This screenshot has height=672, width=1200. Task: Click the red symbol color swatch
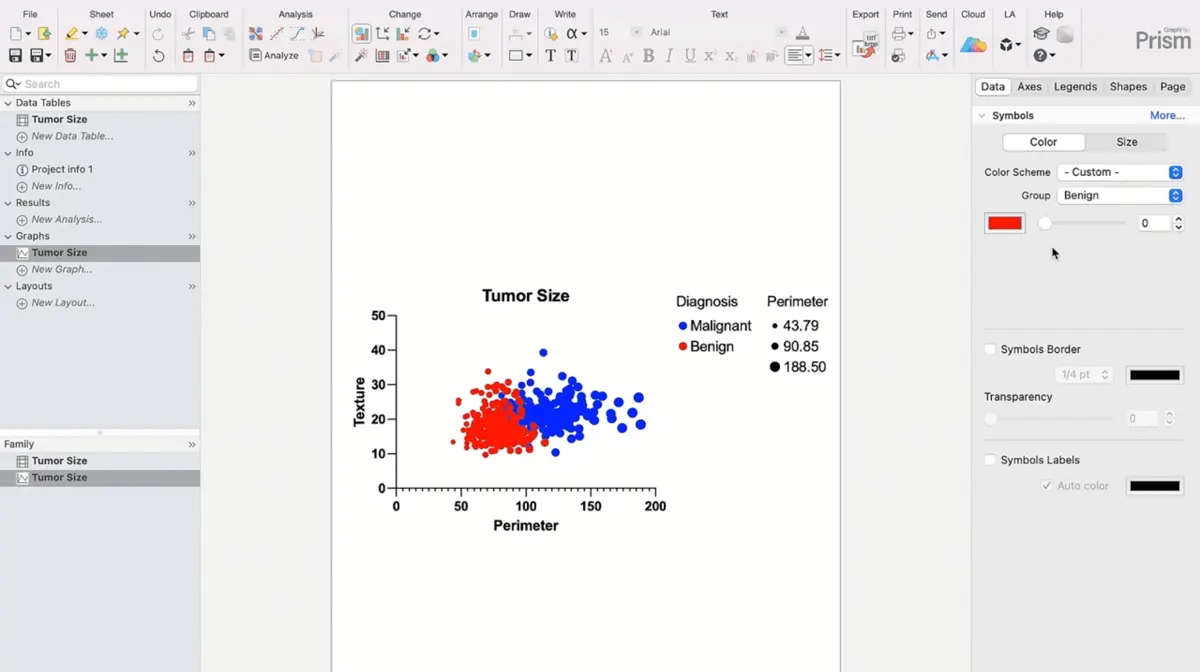(x=1005, y=223)
